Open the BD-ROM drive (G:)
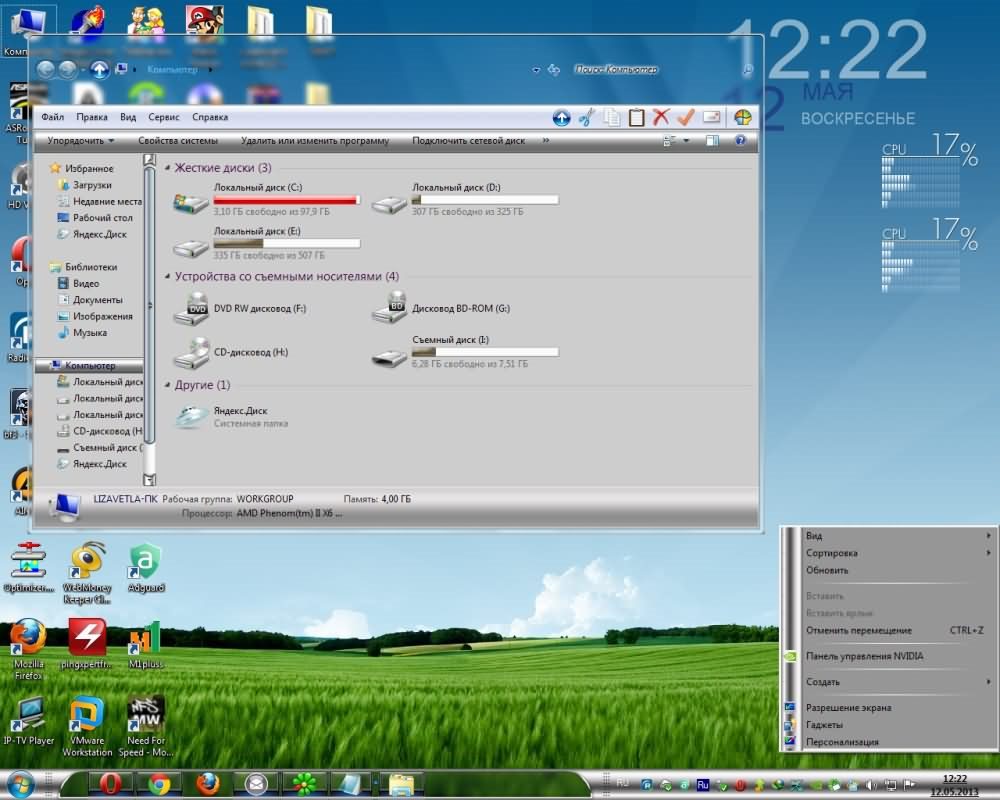Image resolution: width=1000 pixels, height=800 pixels. click(x=389, y=309)
